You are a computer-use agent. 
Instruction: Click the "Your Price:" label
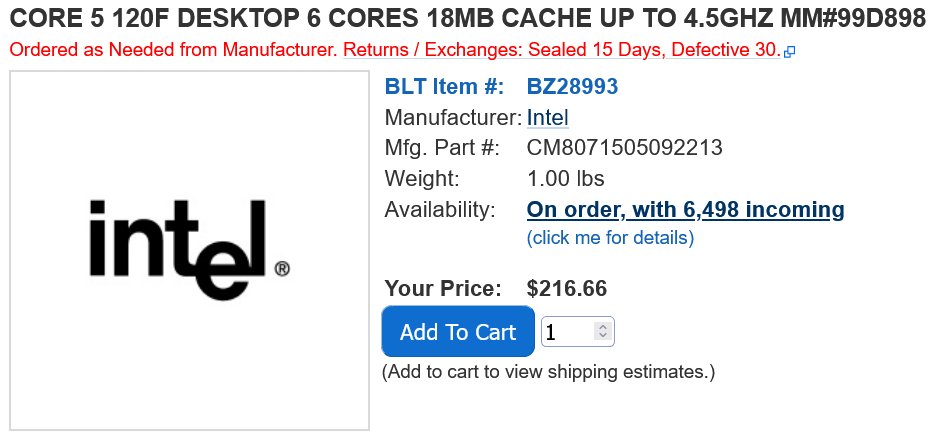(x=443, y=289)
